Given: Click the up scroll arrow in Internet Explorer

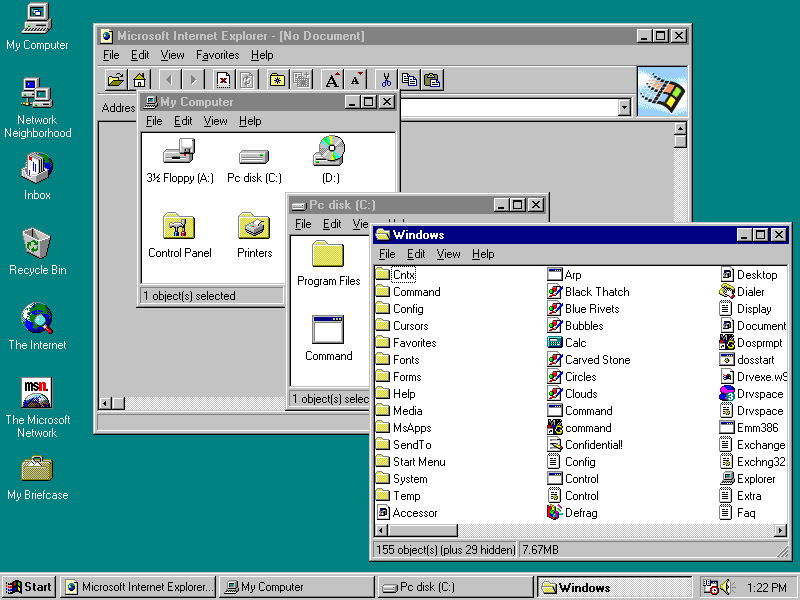Looking at the screenshot, I should 680,128.
